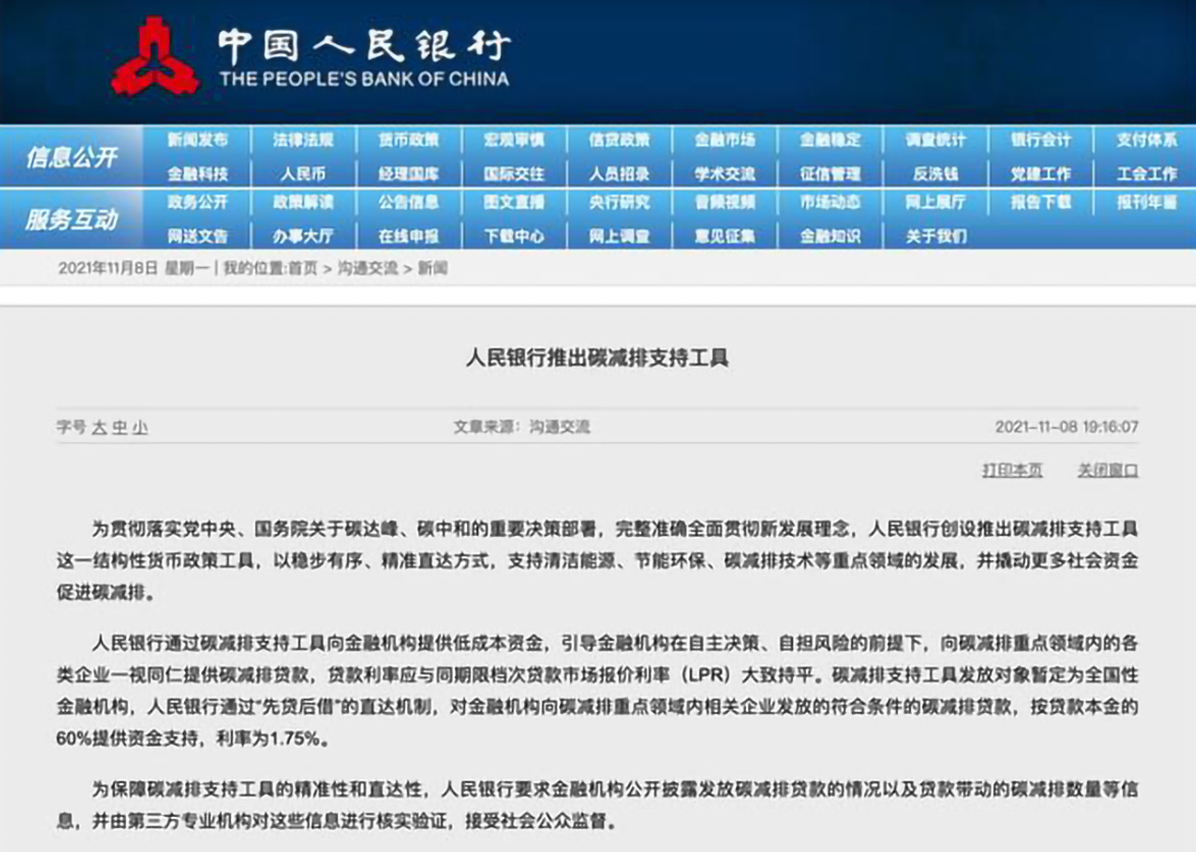Click 关闭窗口 to close window

coord(1108,471)
